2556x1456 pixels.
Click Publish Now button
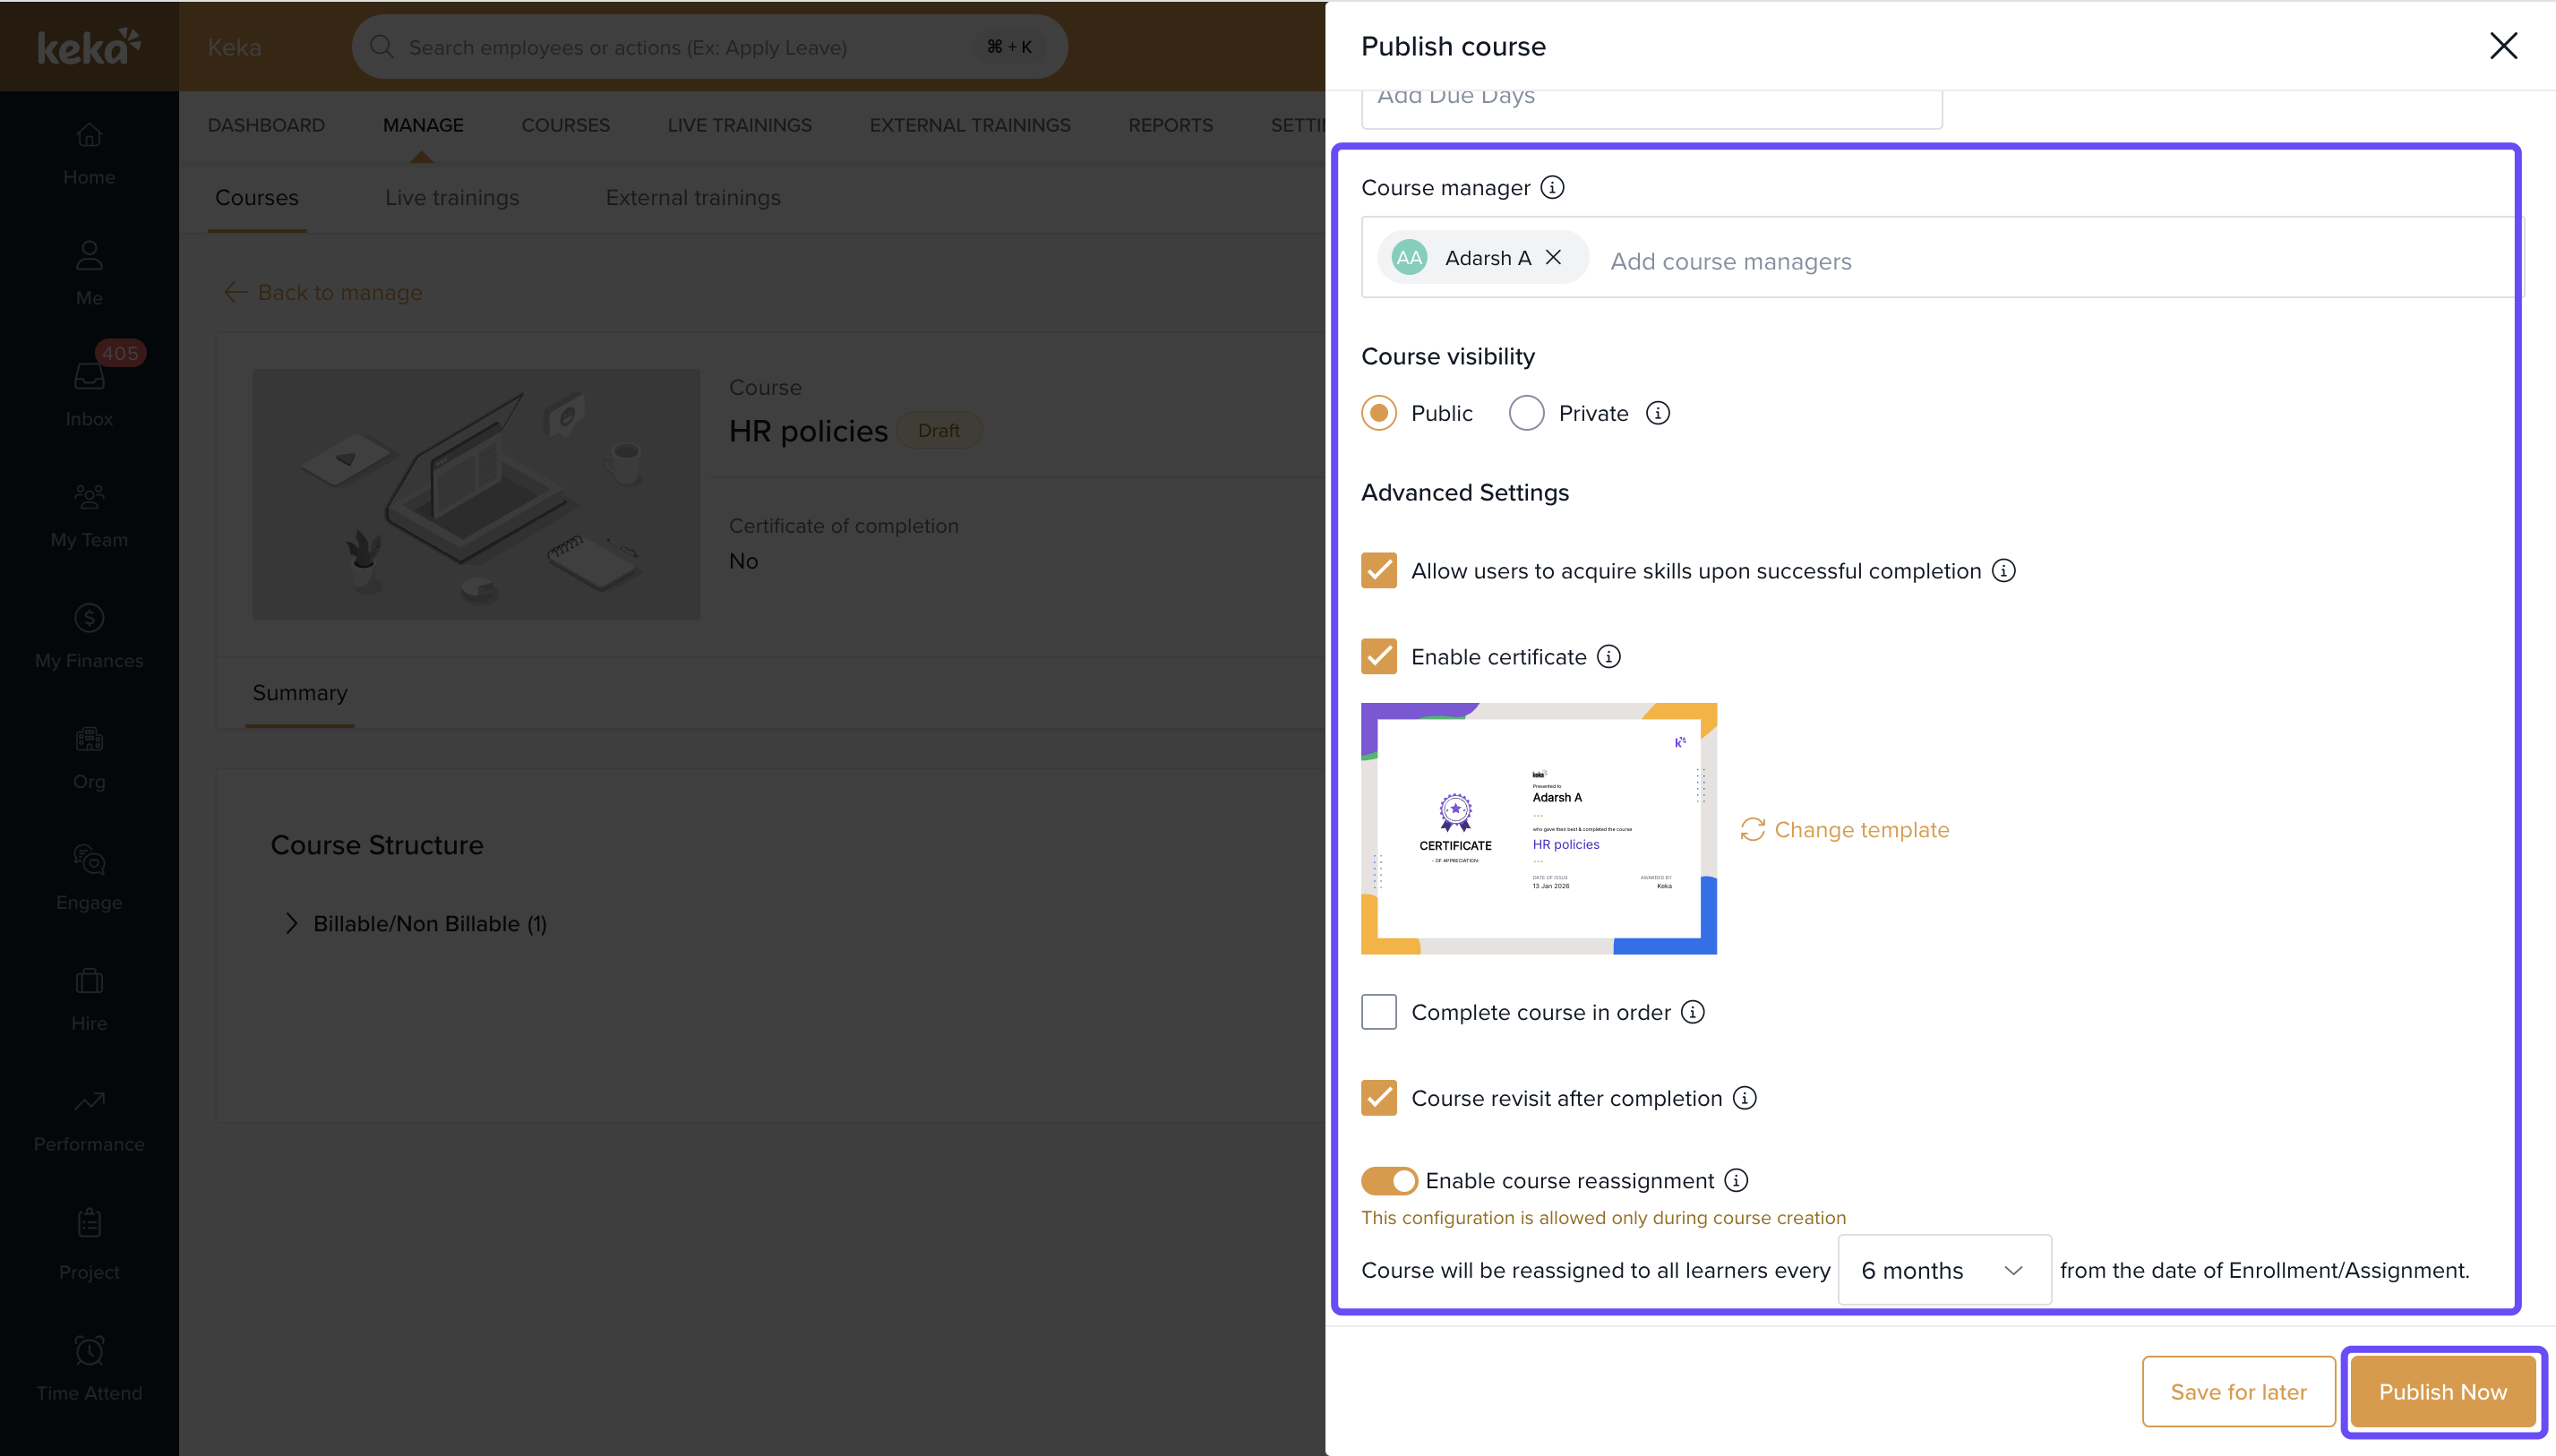tap(2442, 1391)
